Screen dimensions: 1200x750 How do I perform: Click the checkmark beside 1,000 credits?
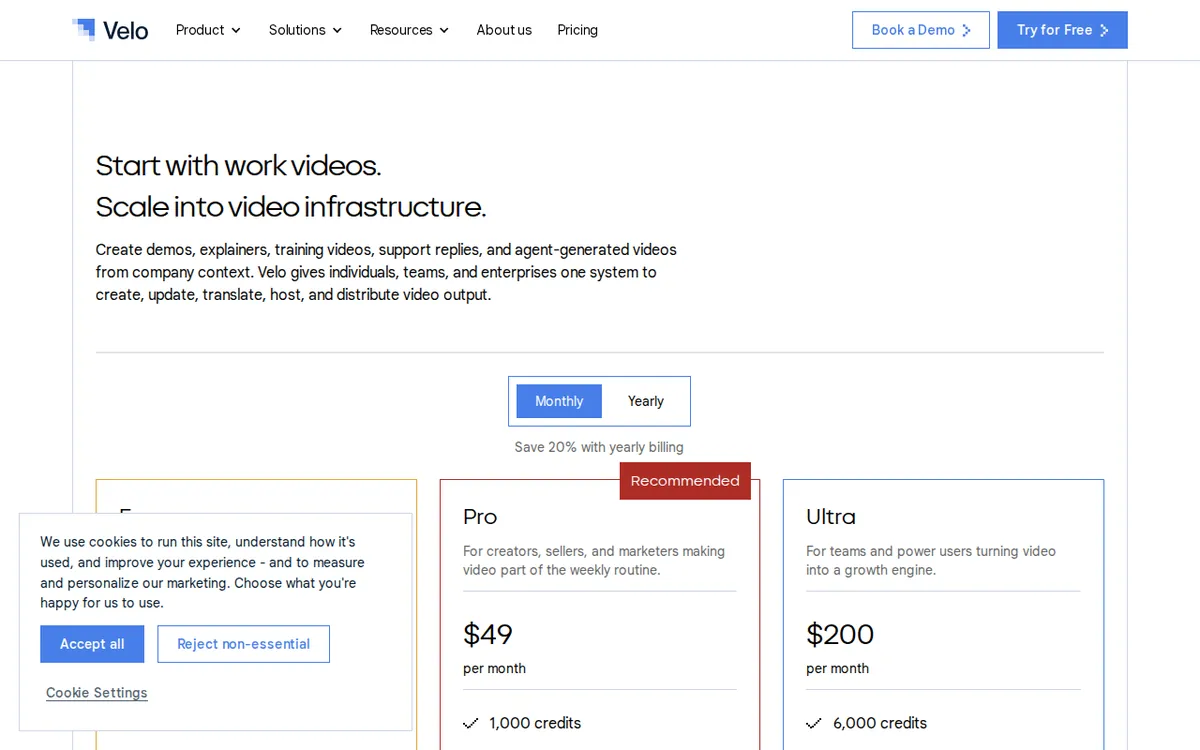click(471, 723)
